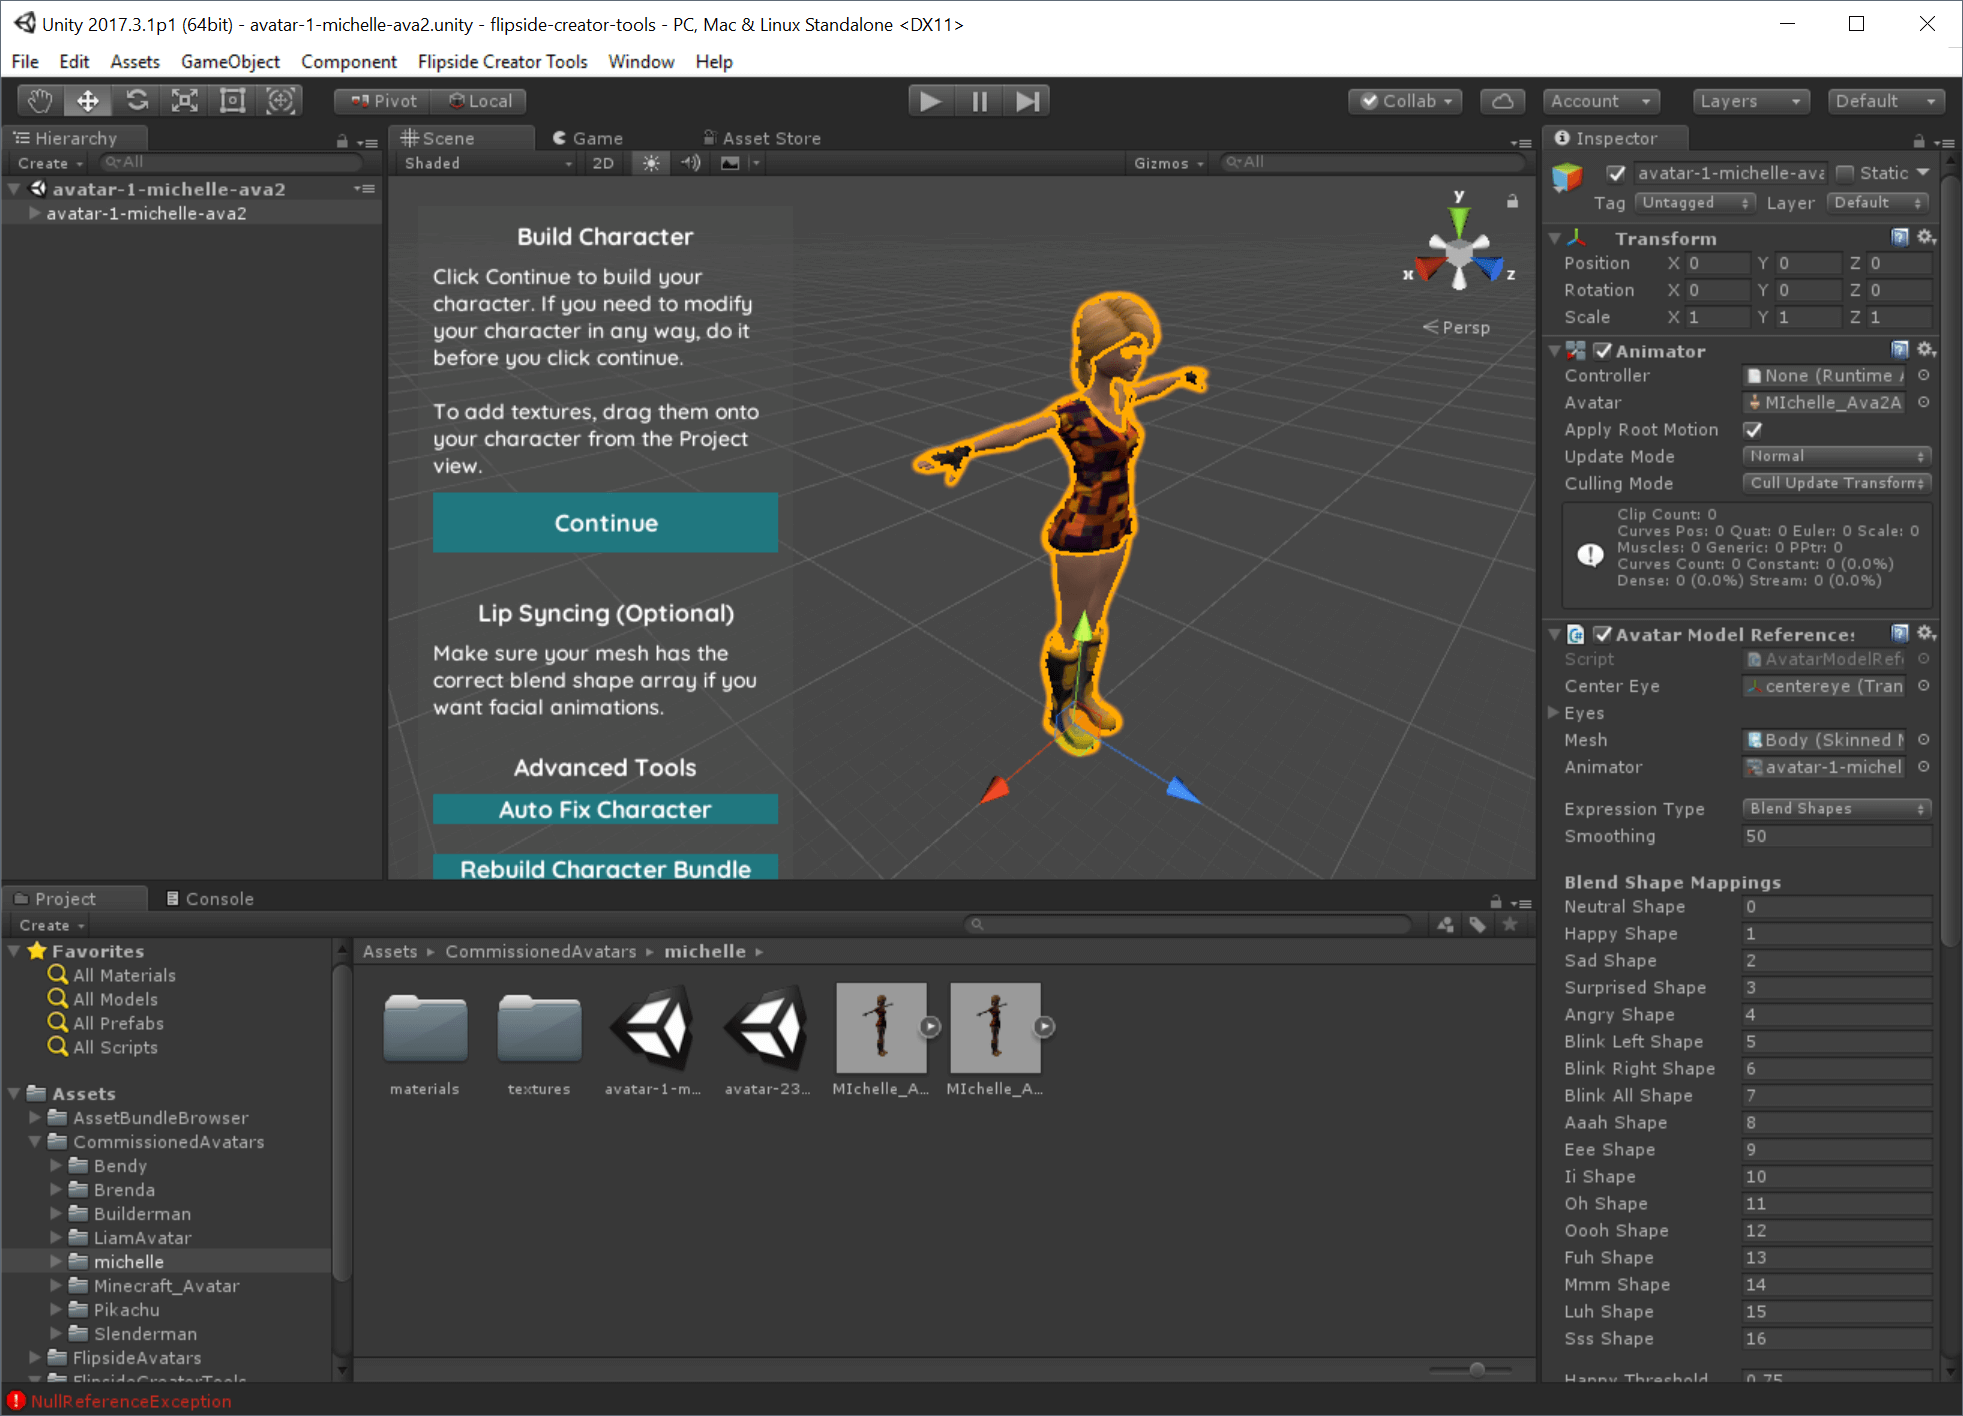This screenshot has width=1963, height=1416.
Task: Open the Gizmos dropdown
Action: (x=1168, y=163)
